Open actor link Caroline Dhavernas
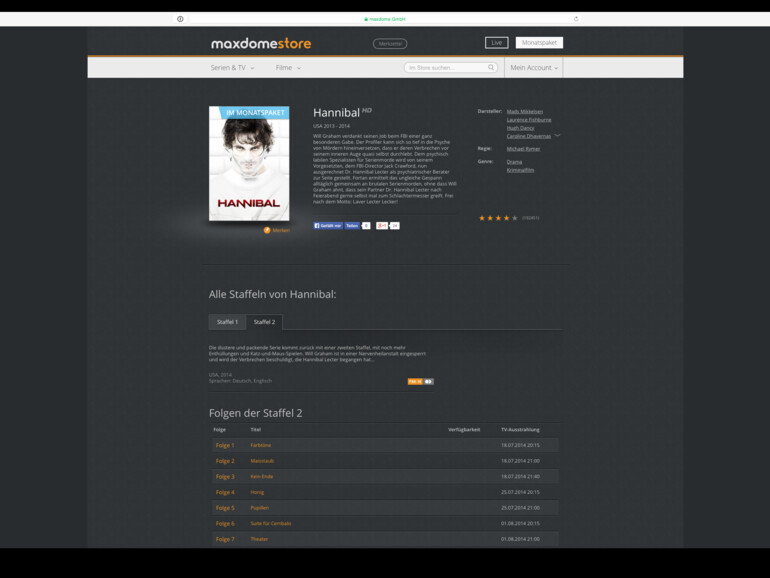This screenshot has height=578, width=770. pyautogui.click(x=528, y=136)
